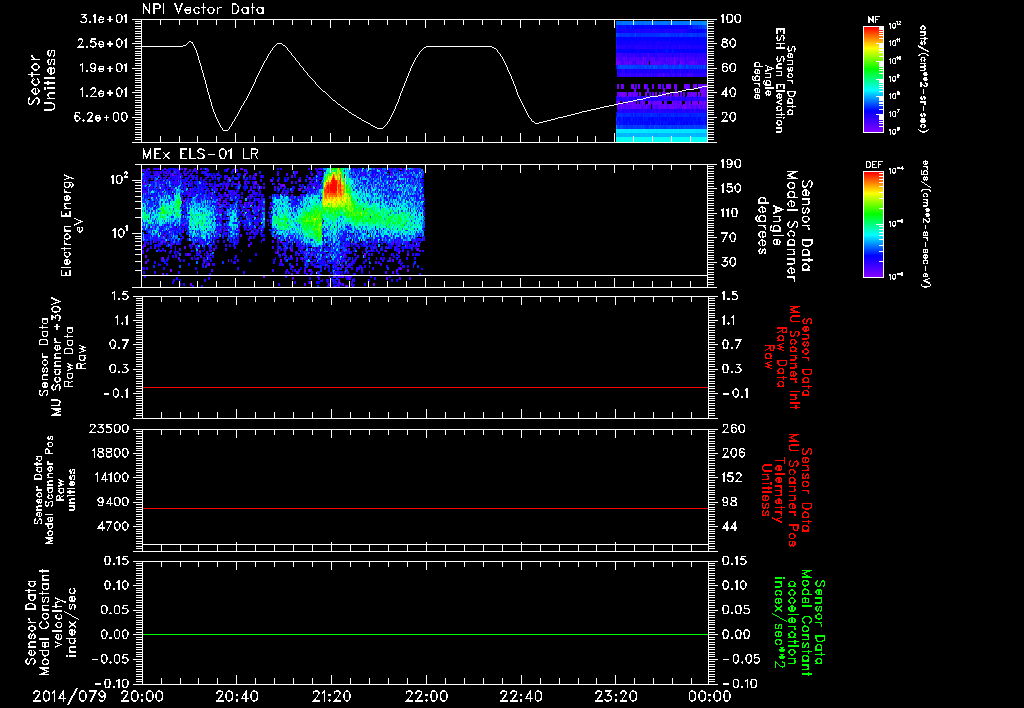Click the 21:20 time tick label
Viewport: 1024px width, 708px height.
click(332, 697)
